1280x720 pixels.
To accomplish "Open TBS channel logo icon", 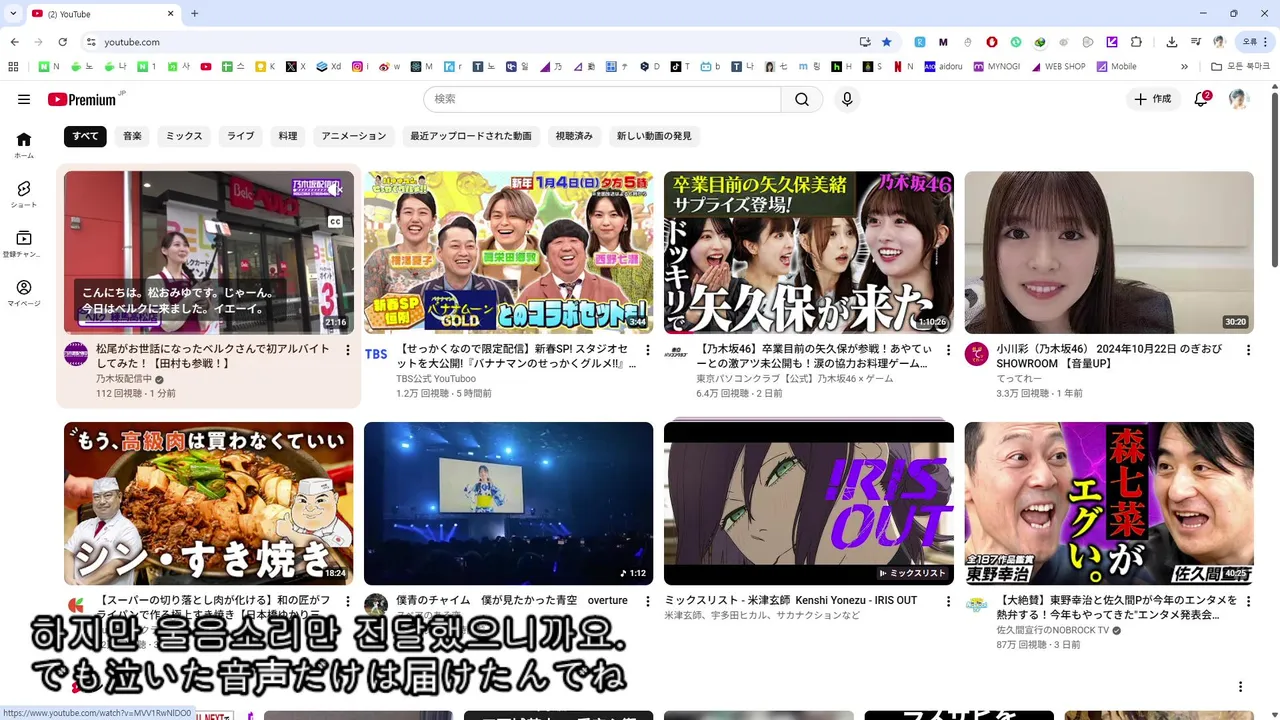I will click(x=376, y=354).
